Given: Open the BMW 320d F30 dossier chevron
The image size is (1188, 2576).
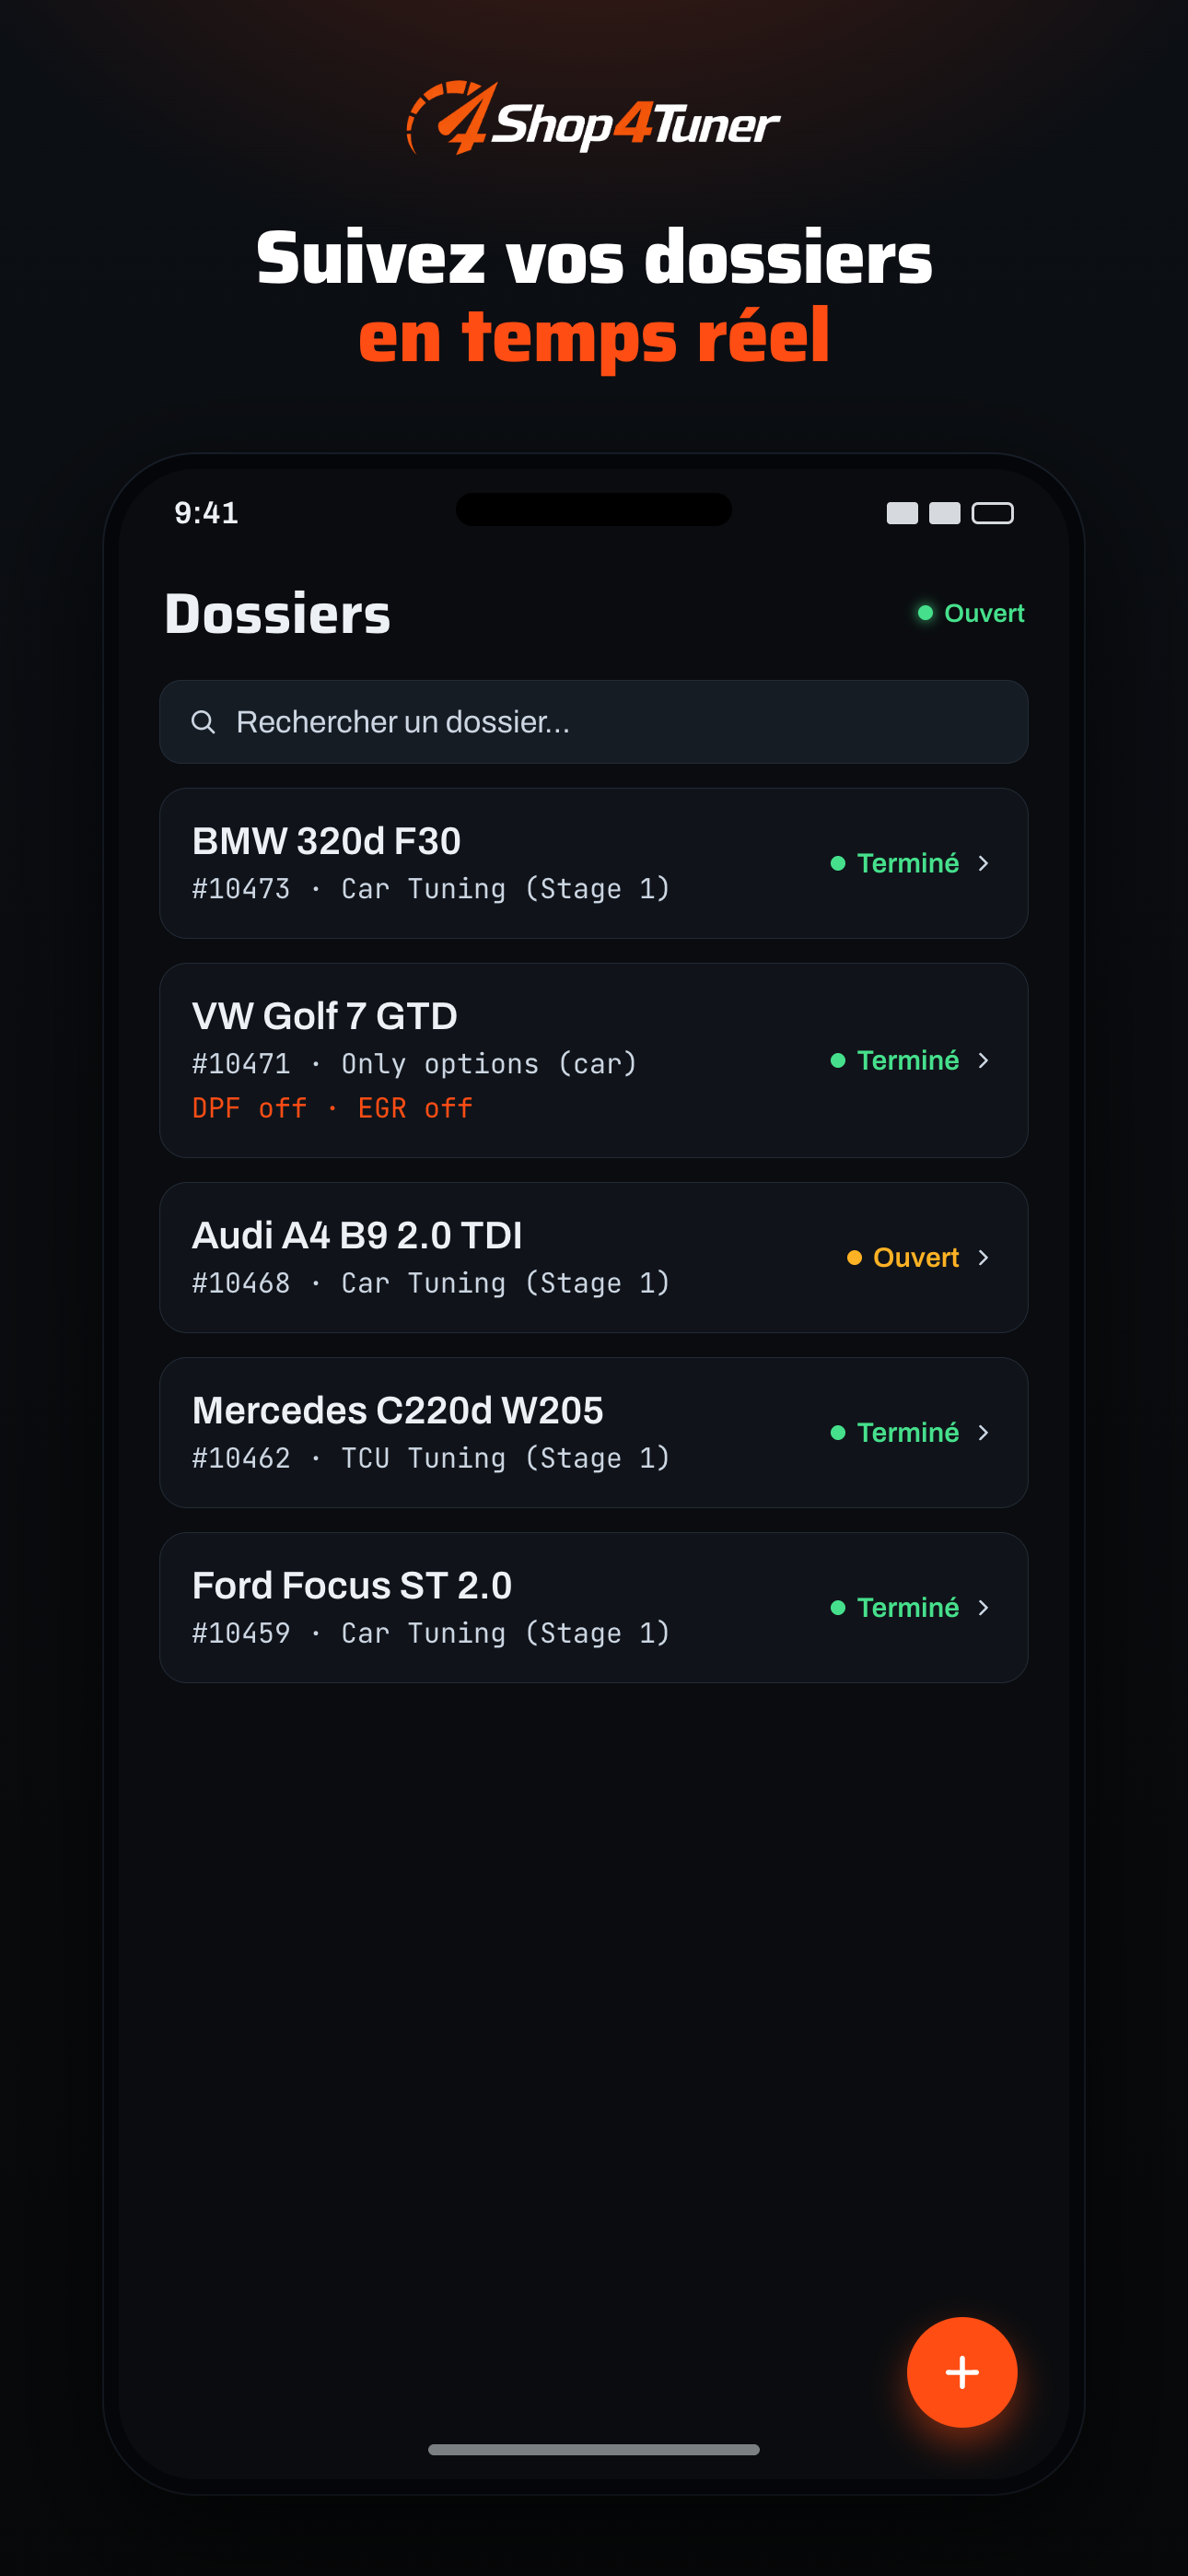Looking at the screenshot, I should point(983,863).
